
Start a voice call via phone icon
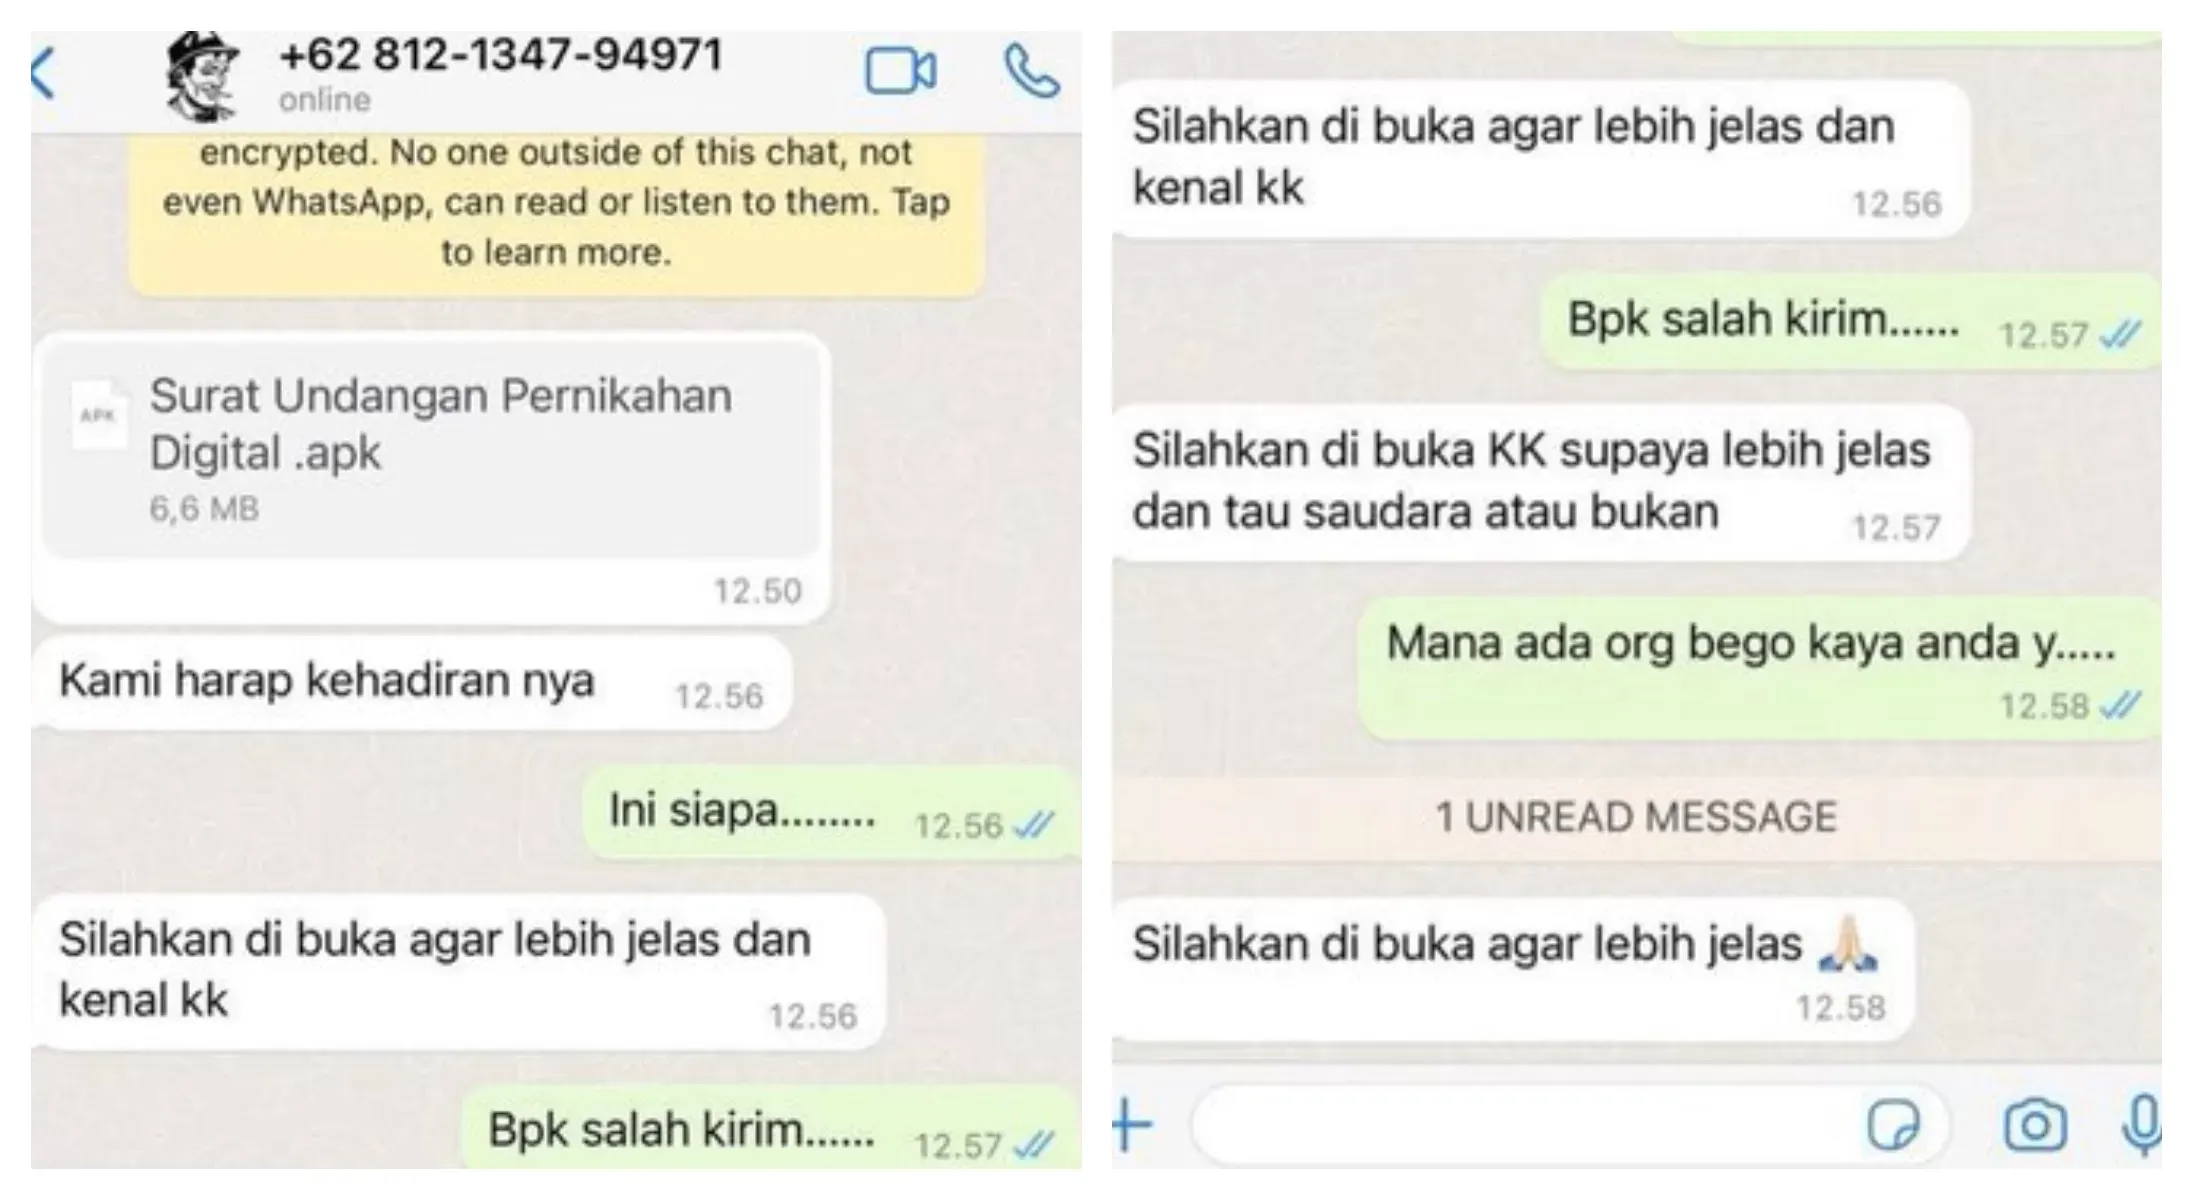coord(1031,71)
